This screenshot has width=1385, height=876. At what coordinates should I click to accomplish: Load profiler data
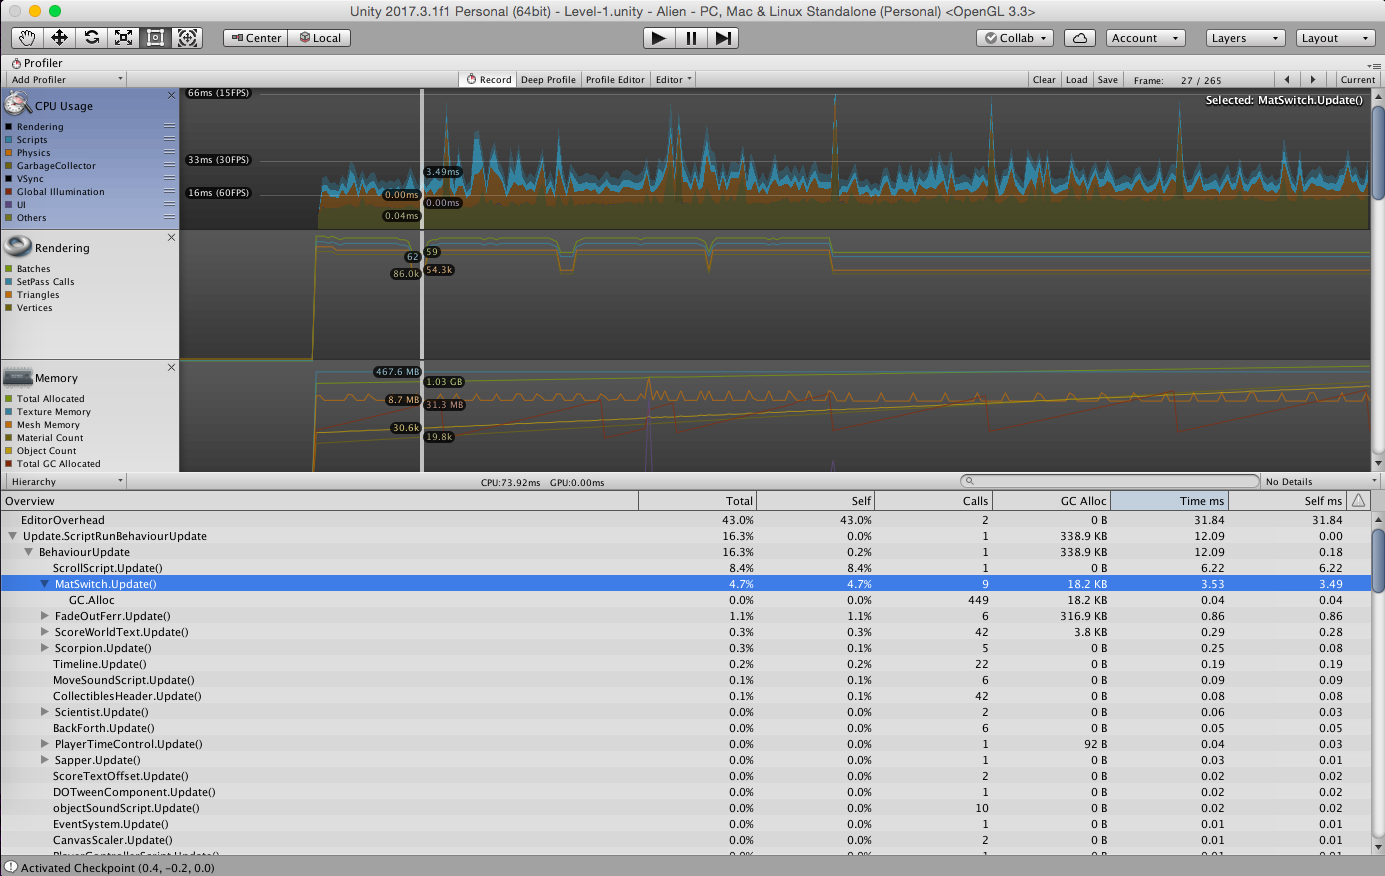(1076, 79)
